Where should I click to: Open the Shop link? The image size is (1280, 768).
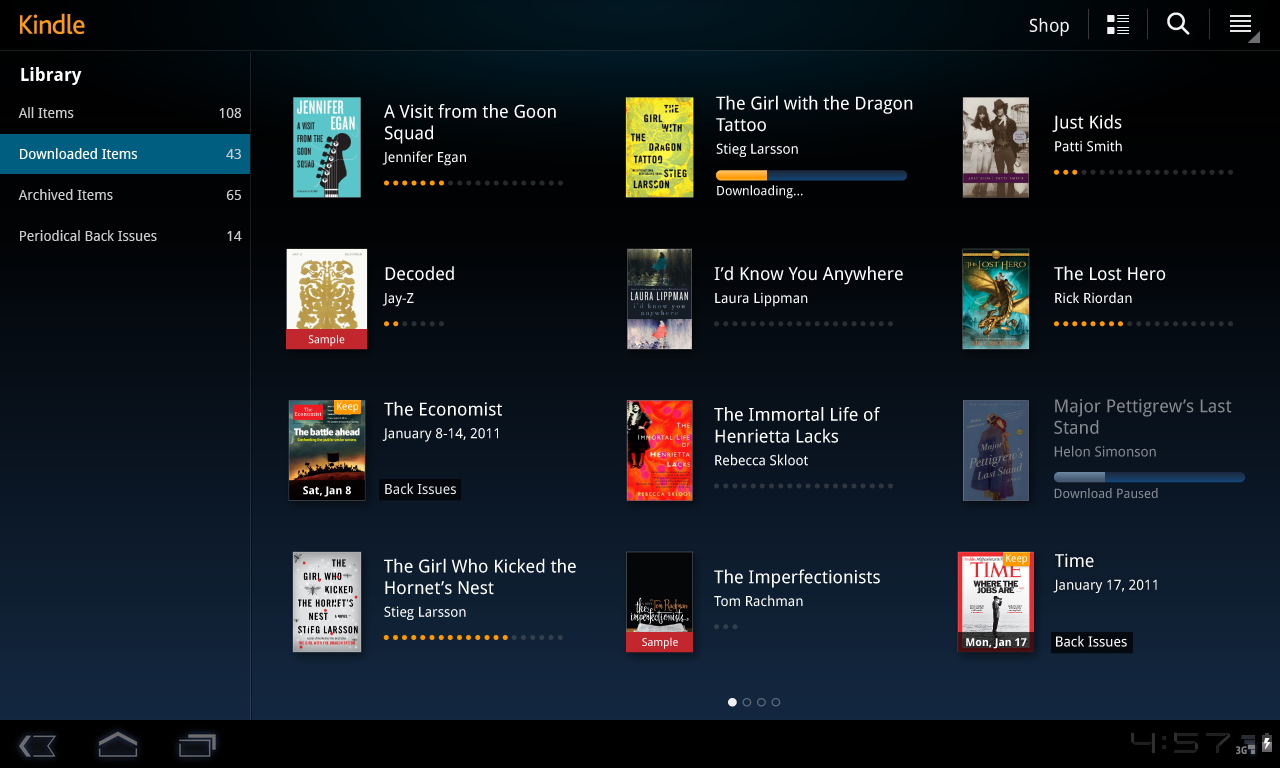coord(1049,25)
